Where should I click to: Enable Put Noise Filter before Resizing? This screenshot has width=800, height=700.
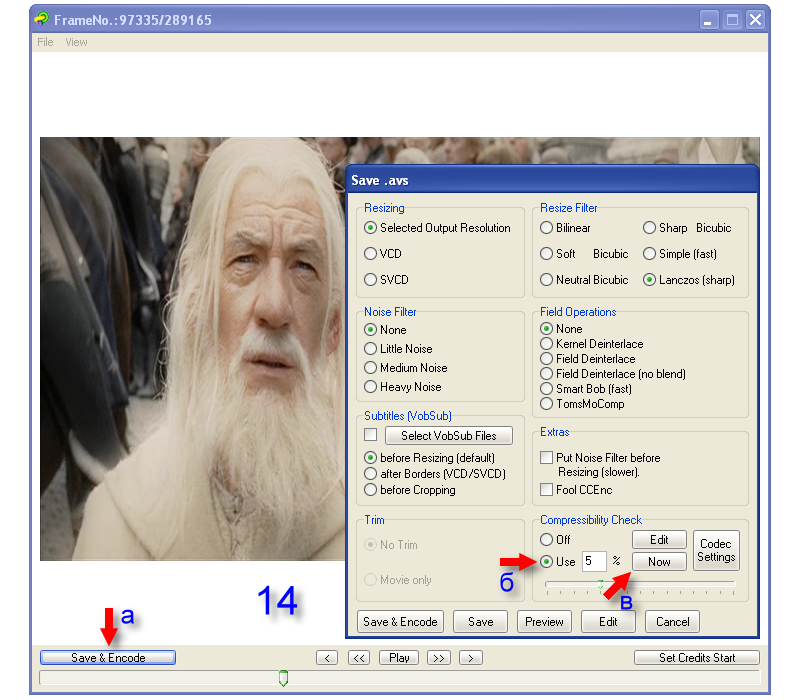(x=546, y=457)
